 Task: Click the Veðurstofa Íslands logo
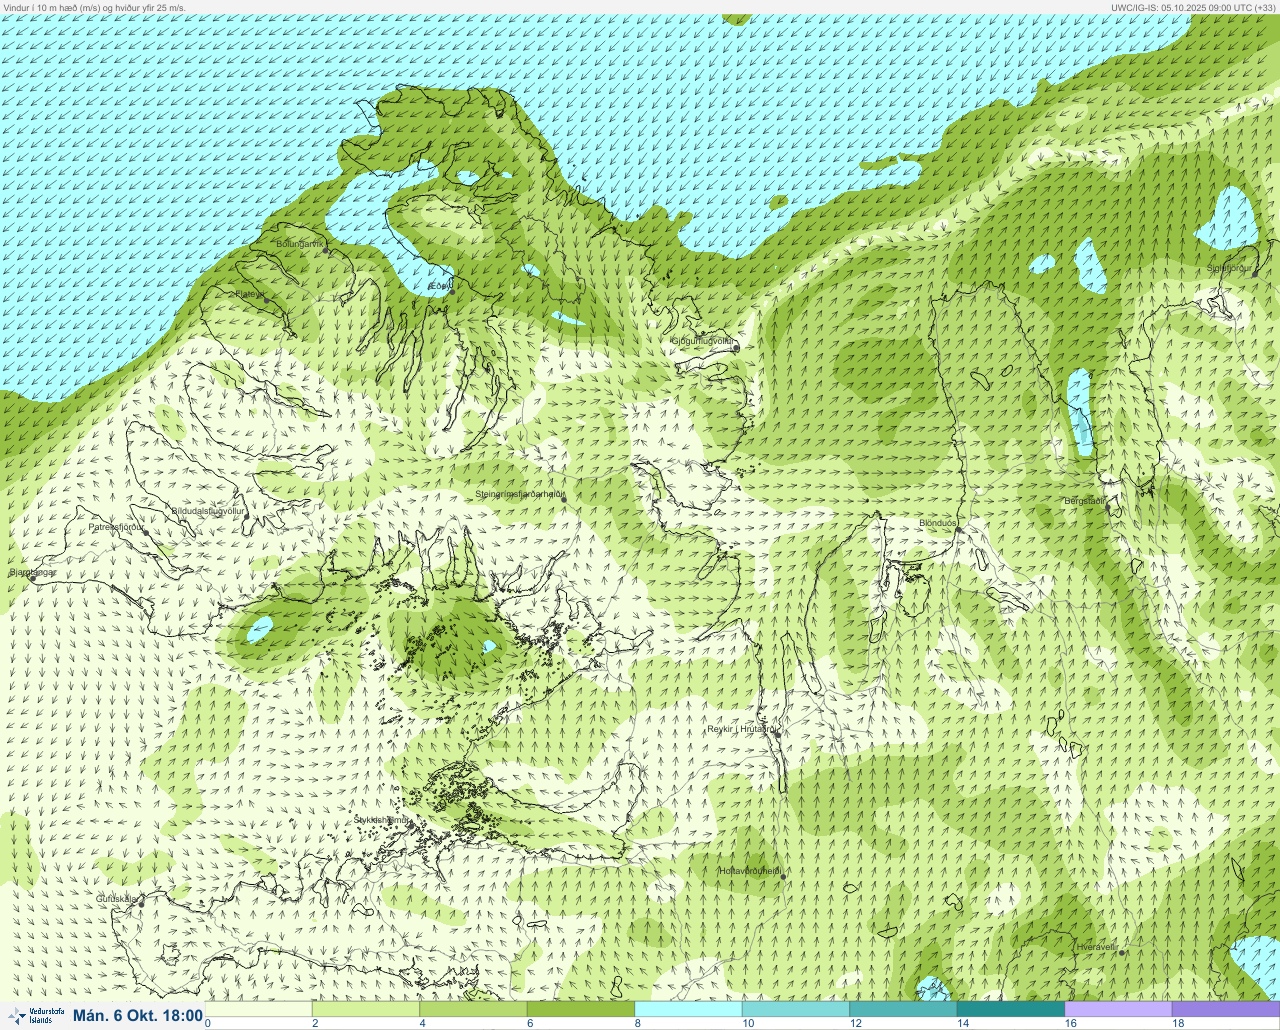pos(35,1016)
